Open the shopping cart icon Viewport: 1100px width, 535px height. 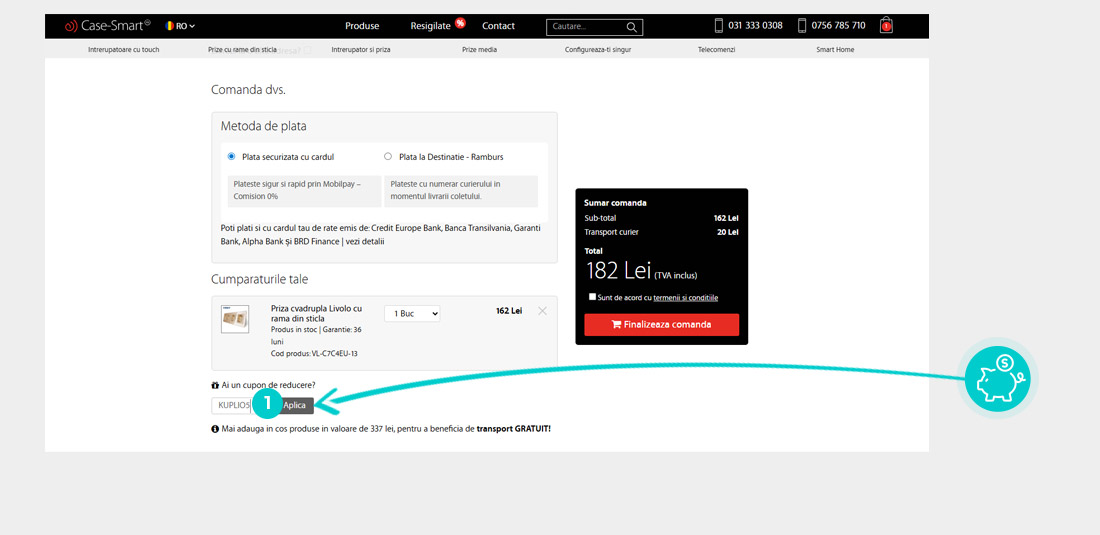coord(886,26)
